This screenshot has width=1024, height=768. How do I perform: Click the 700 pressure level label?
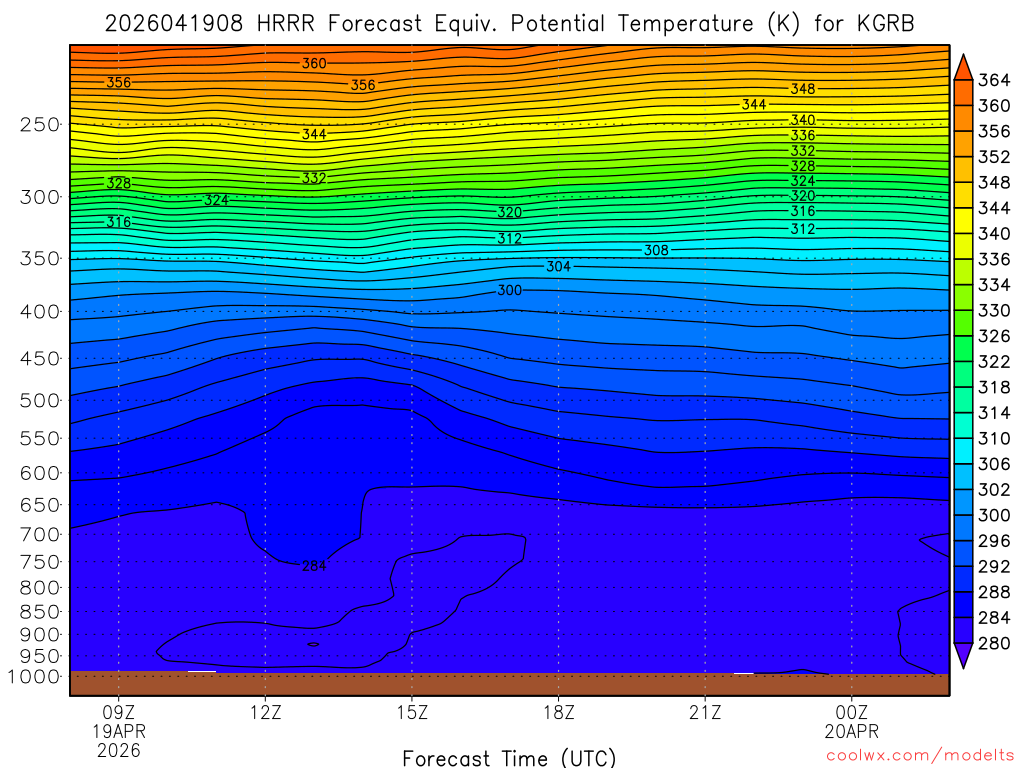40,535
